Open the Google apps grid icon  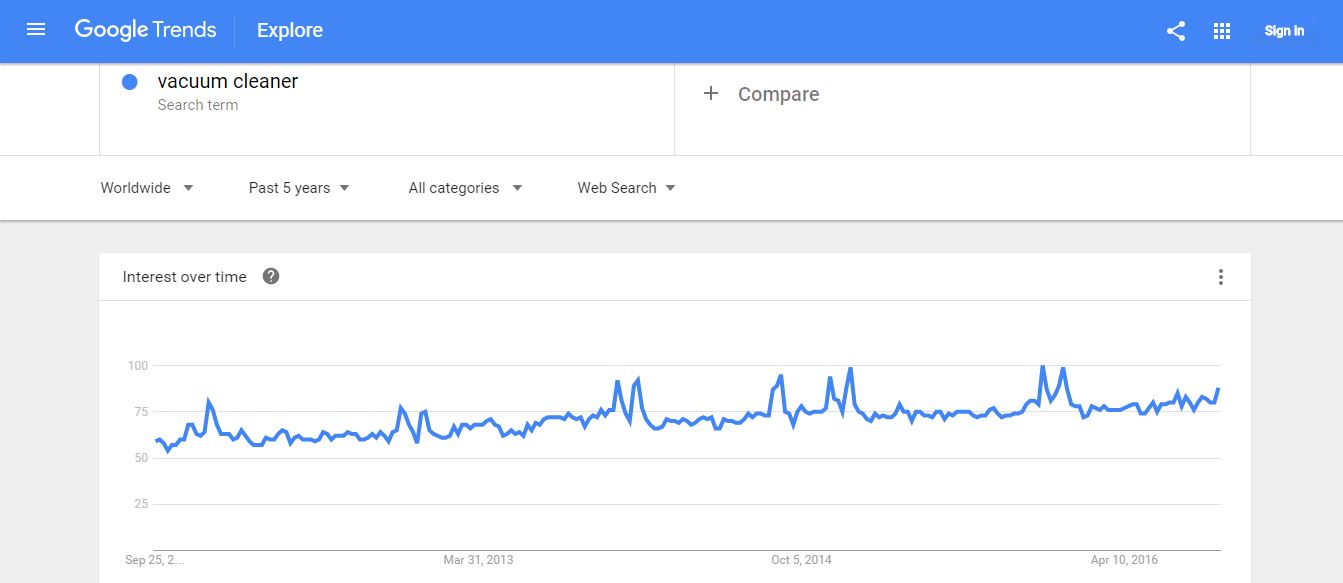(1221, 31)
